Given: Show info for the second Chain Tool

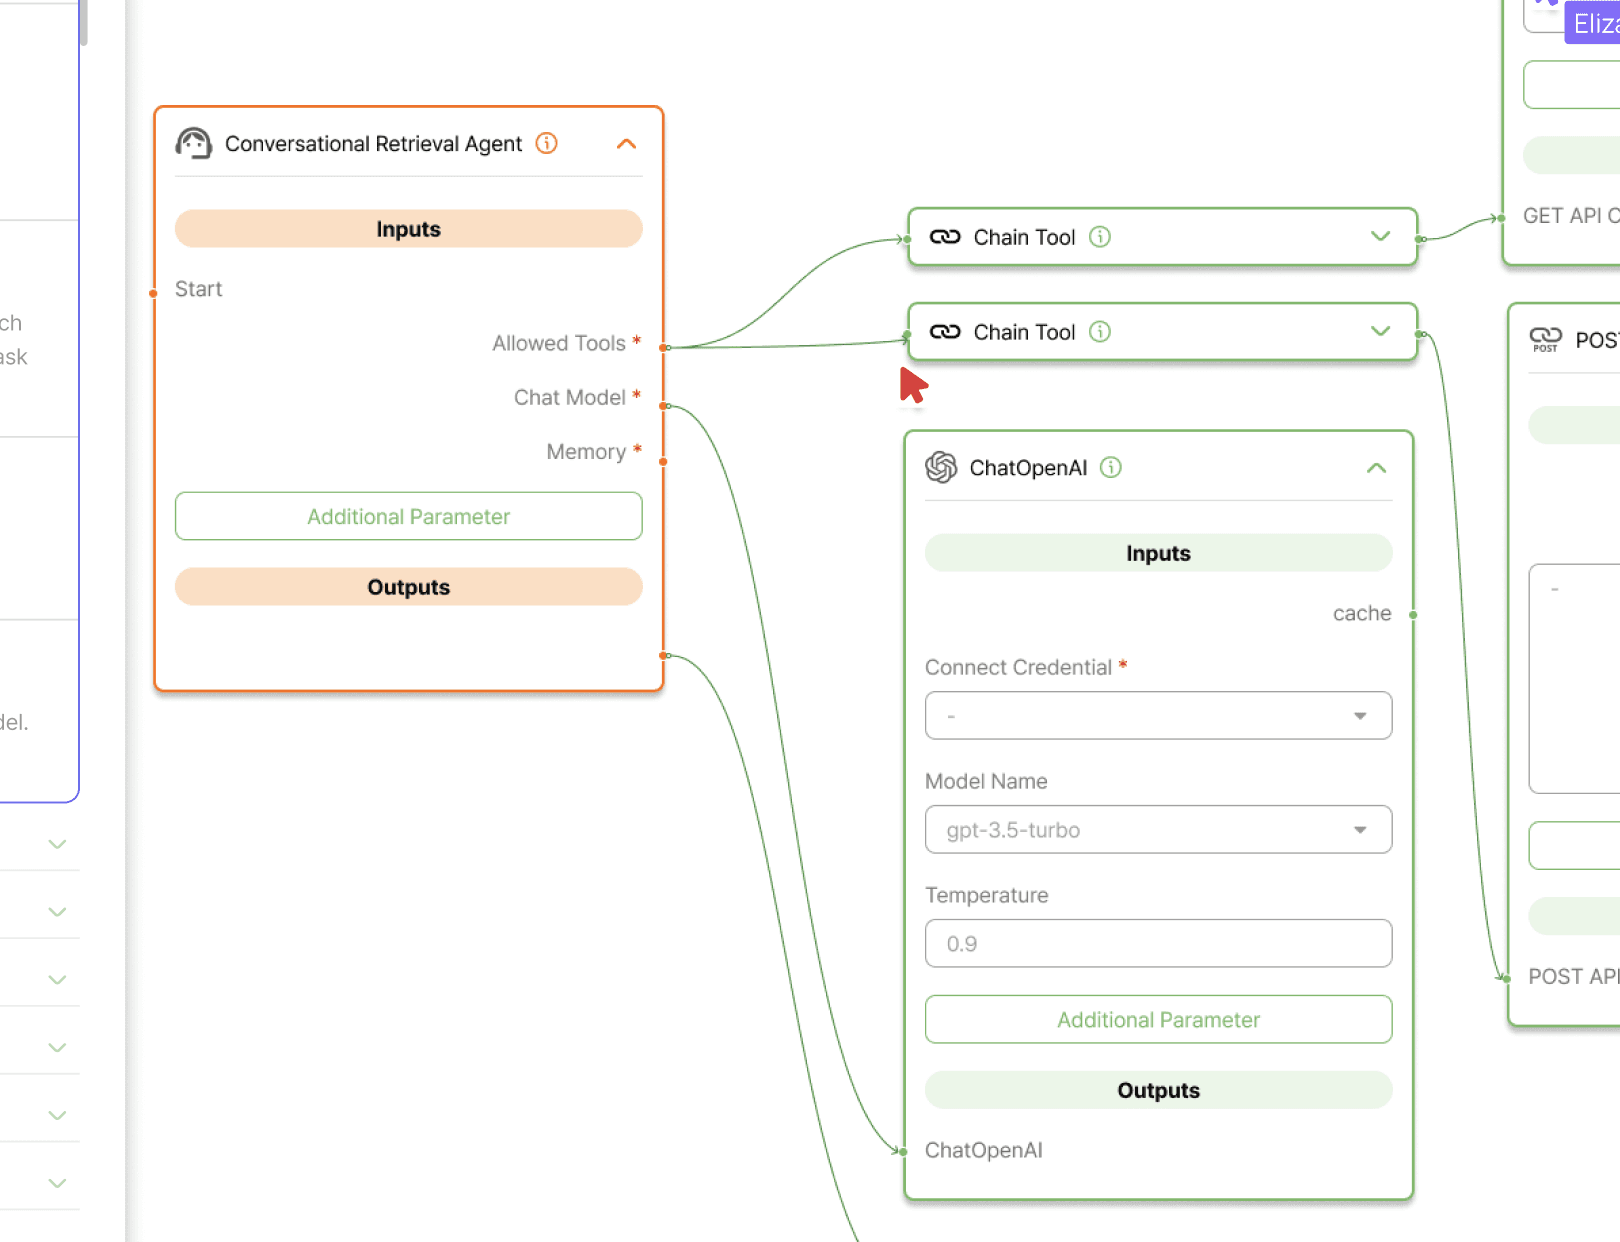Looking at the screenshot, I should coord(1100,332).
